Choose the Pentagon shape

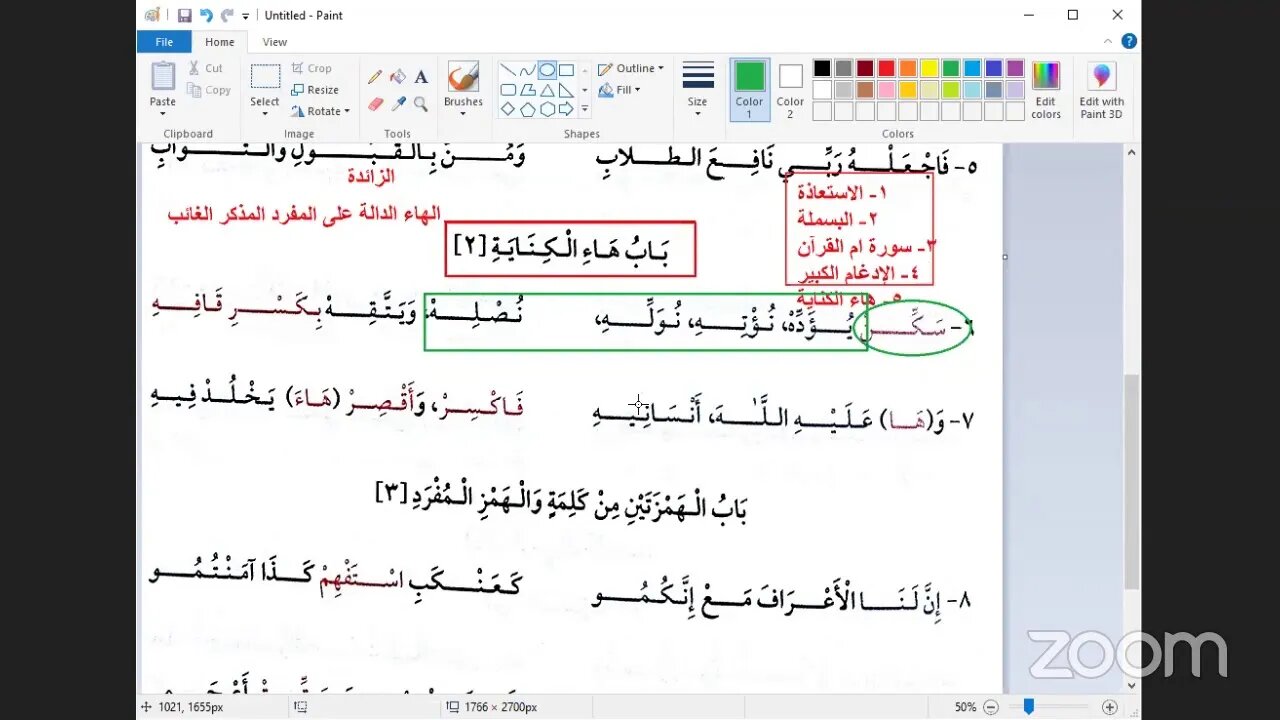[527, 109]
